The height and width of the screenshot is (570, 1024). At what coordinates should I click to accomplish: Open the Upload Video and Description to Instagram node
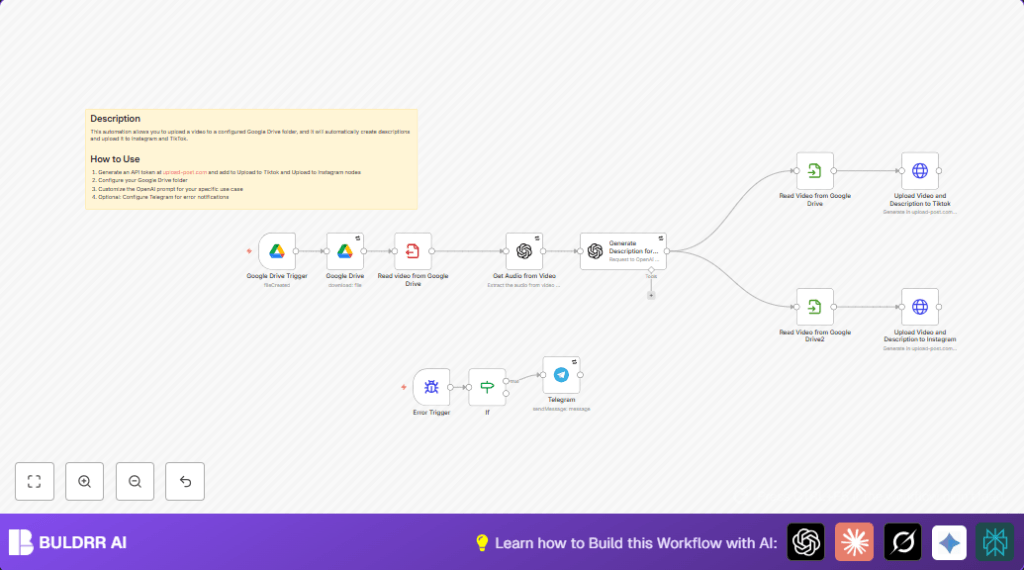920,307
